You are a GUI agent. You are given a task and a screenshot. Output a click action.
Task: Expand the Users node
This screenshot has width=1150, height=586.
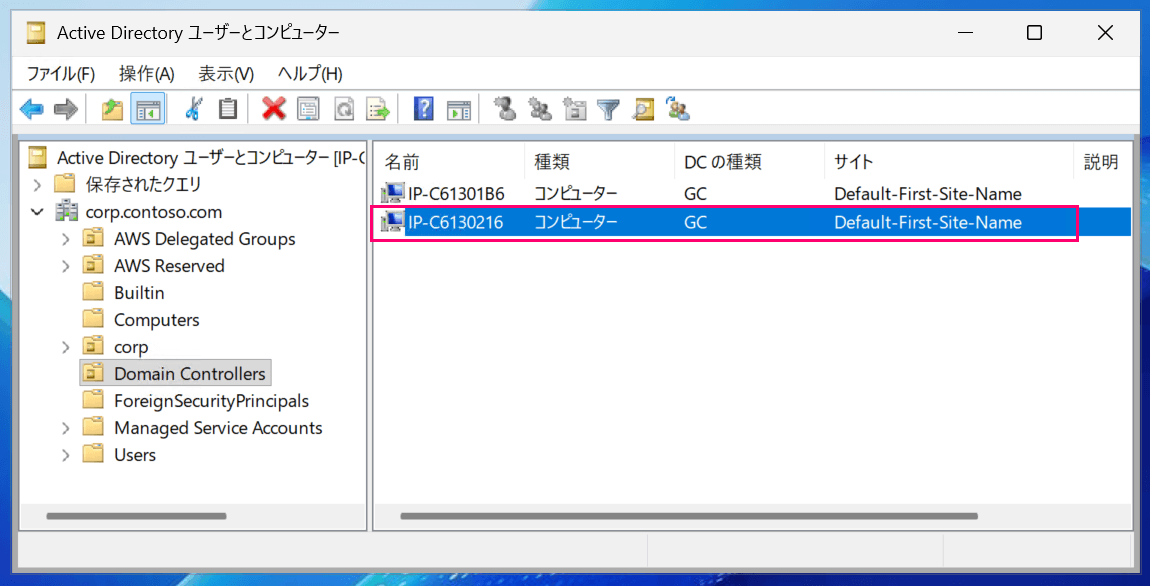pos(66,455)
